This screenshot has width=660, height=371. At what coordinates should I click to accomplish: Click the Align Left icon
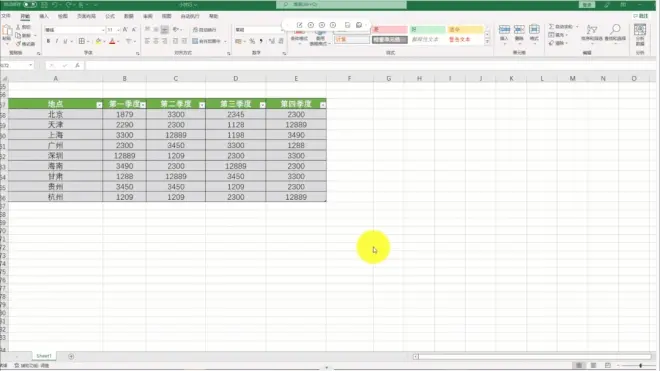147,41
